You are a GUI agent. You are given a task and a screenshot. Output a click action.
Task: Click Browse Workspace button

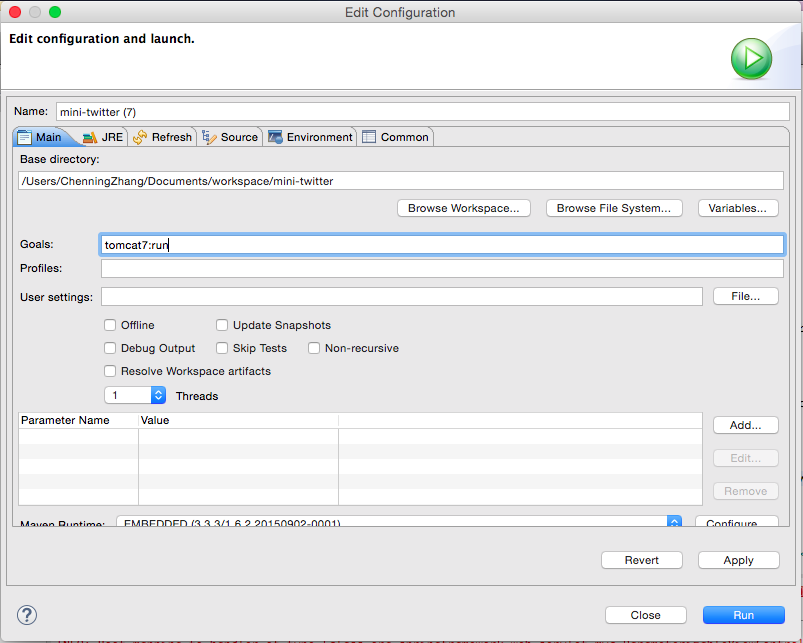463,208
